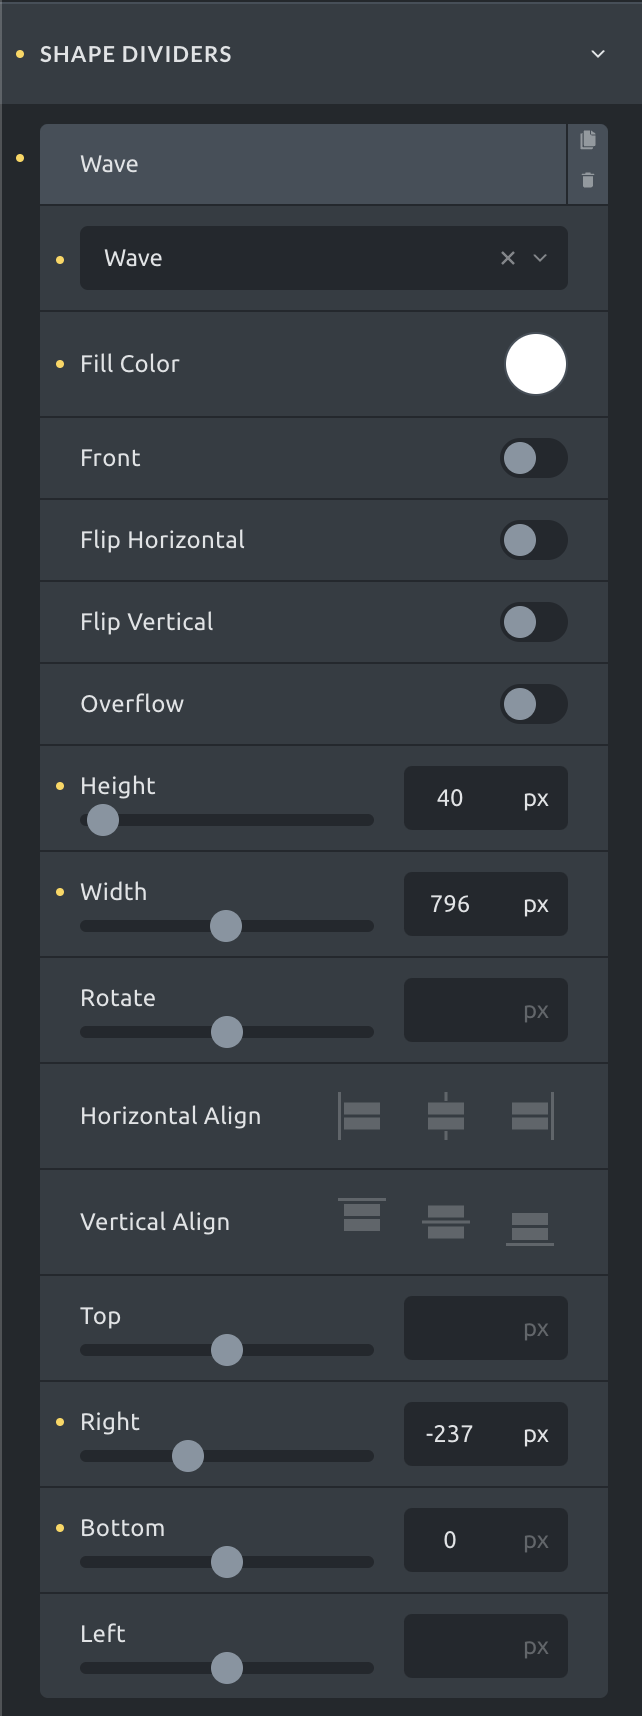The image size is (642, 1716).
Task: Enable the Overflow switch
Action: pos(534,704)
